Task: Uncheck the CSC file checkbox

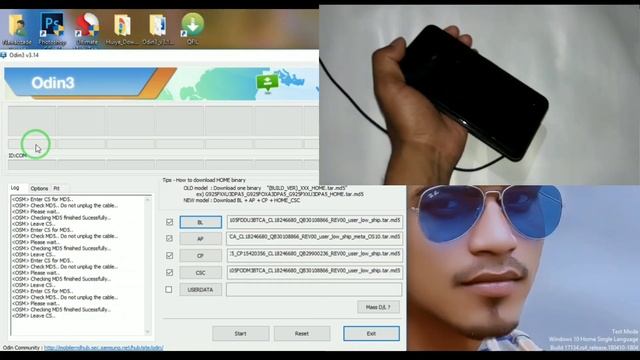Action: pyautogui.click(x=169, y=272)
